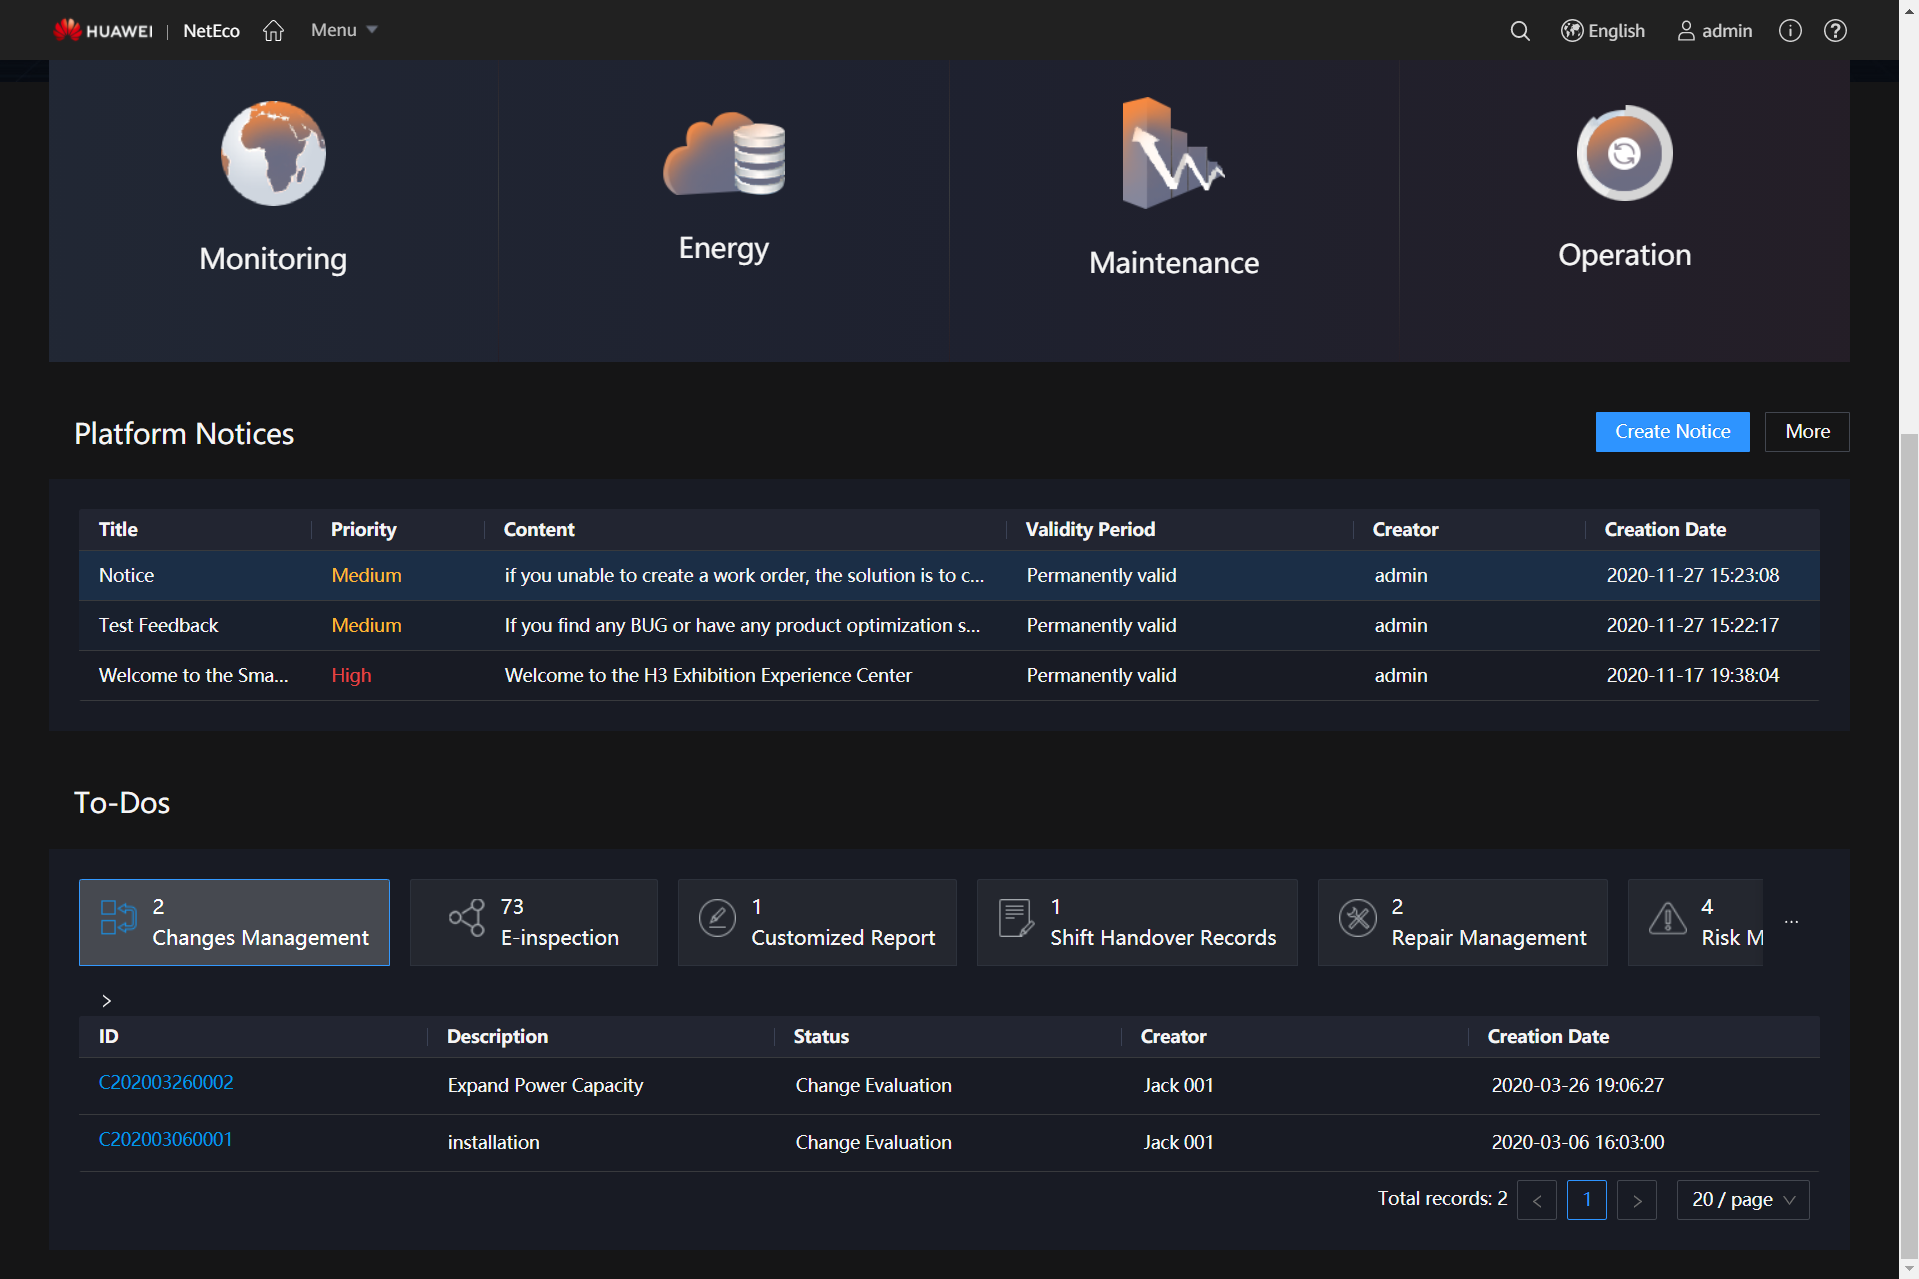Expand the small chevron above ID column
Image resolution: width=1919 pixels, height=1279 pixels.
[106, 1000]
